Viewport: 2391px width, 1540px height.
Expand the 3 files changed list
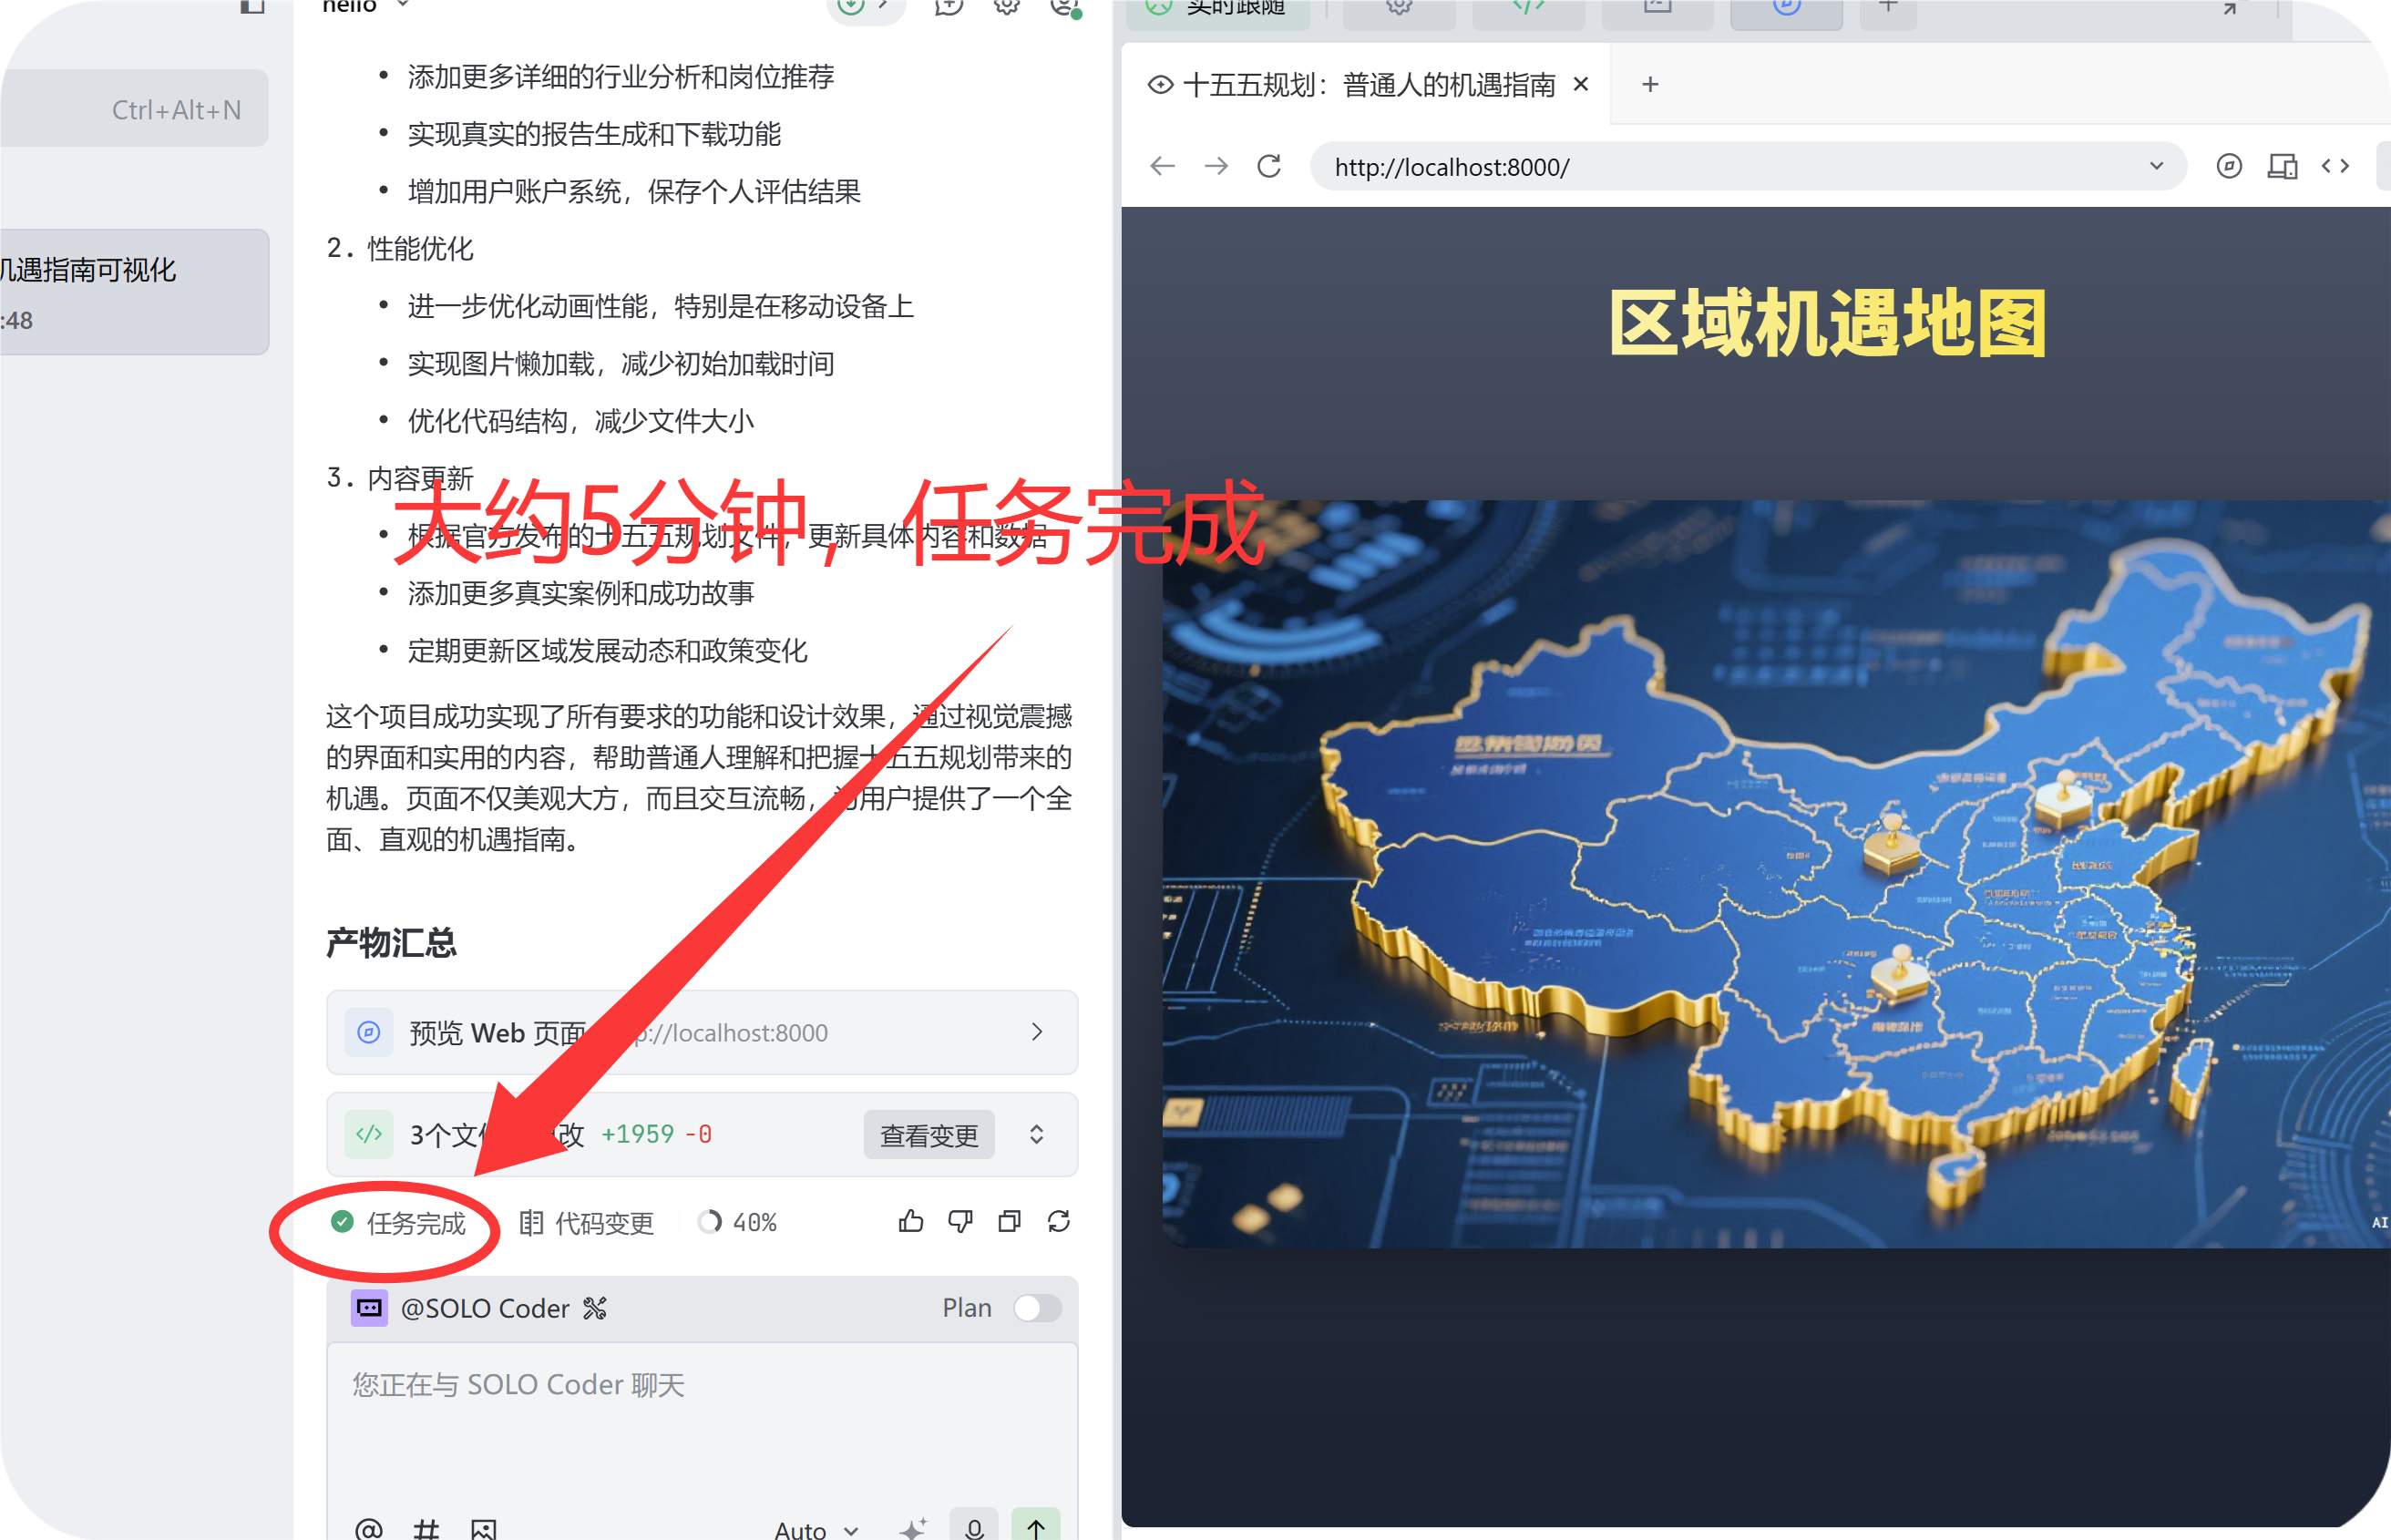tap(1036, 1134)
